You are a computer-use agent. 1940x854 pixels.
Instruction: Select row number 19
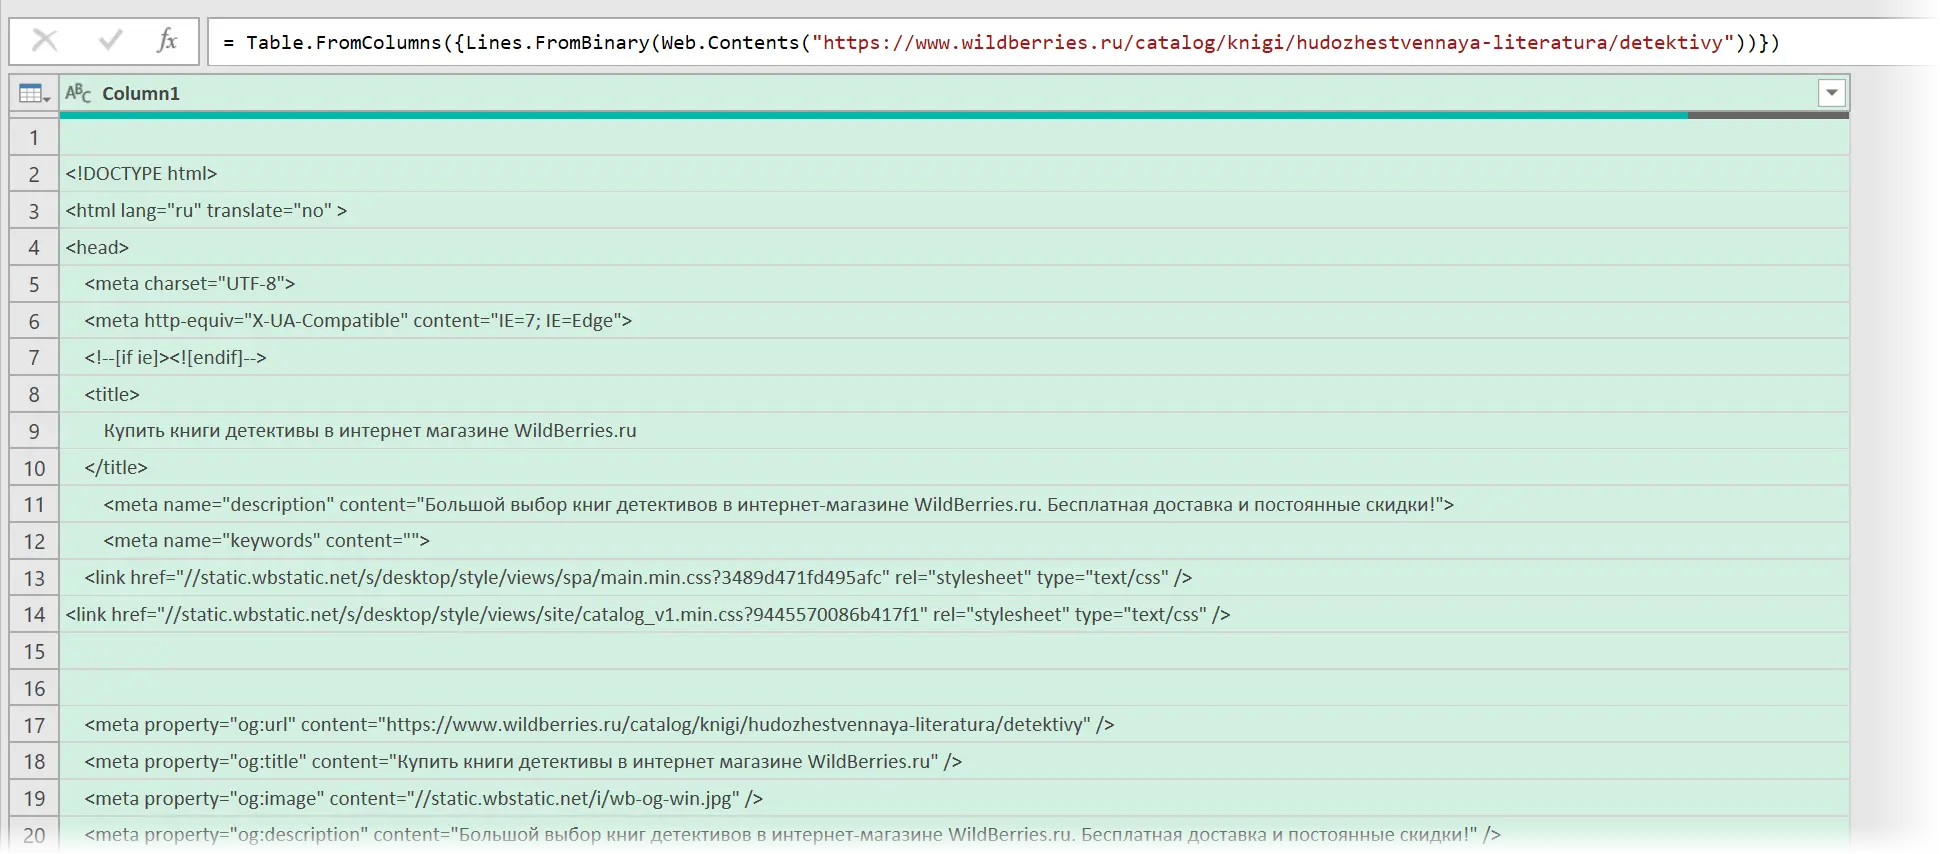tap(34, 798)
